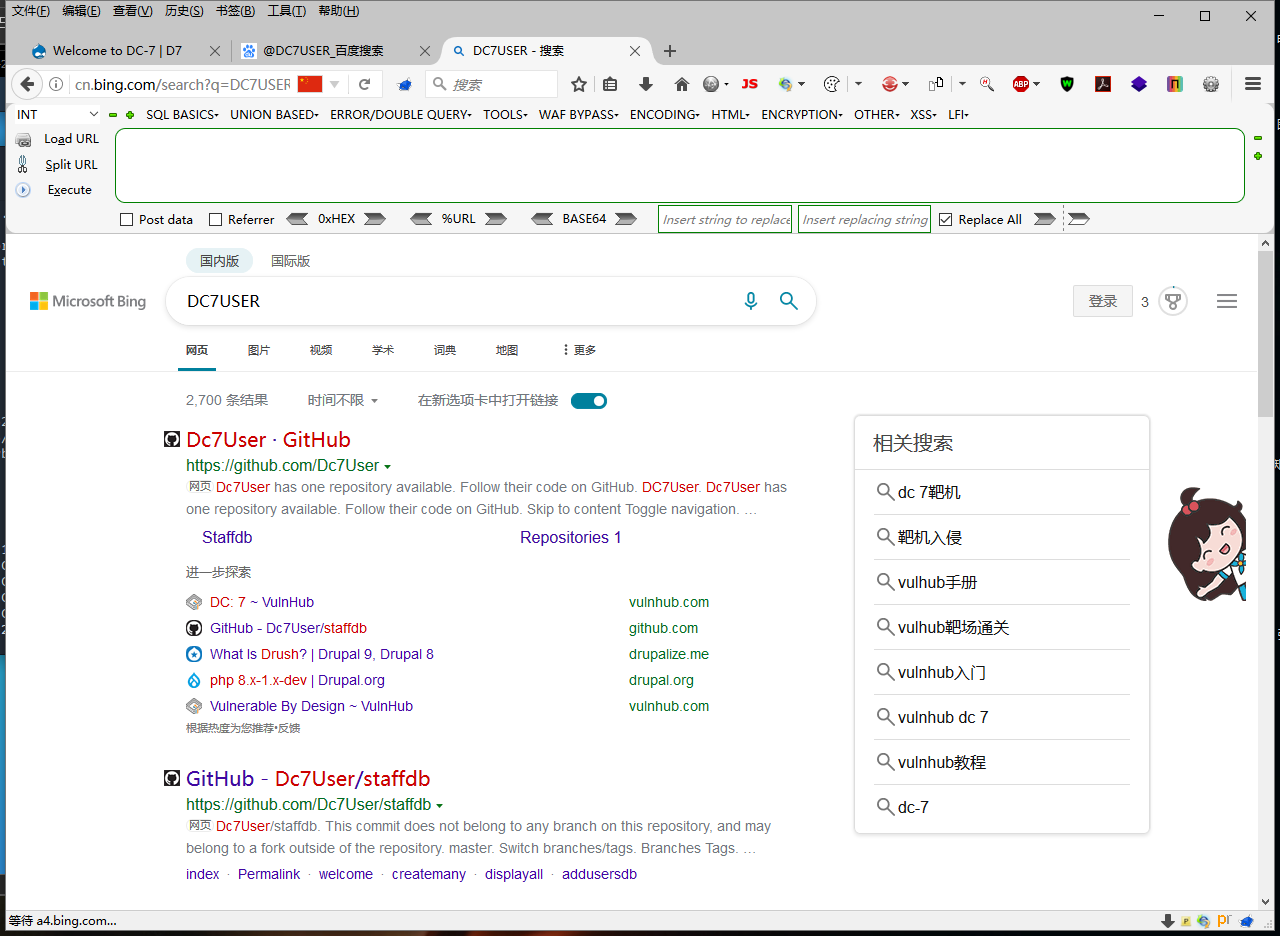Expand the ERROR/DOUBLE QUERY menu

(400, 115)
